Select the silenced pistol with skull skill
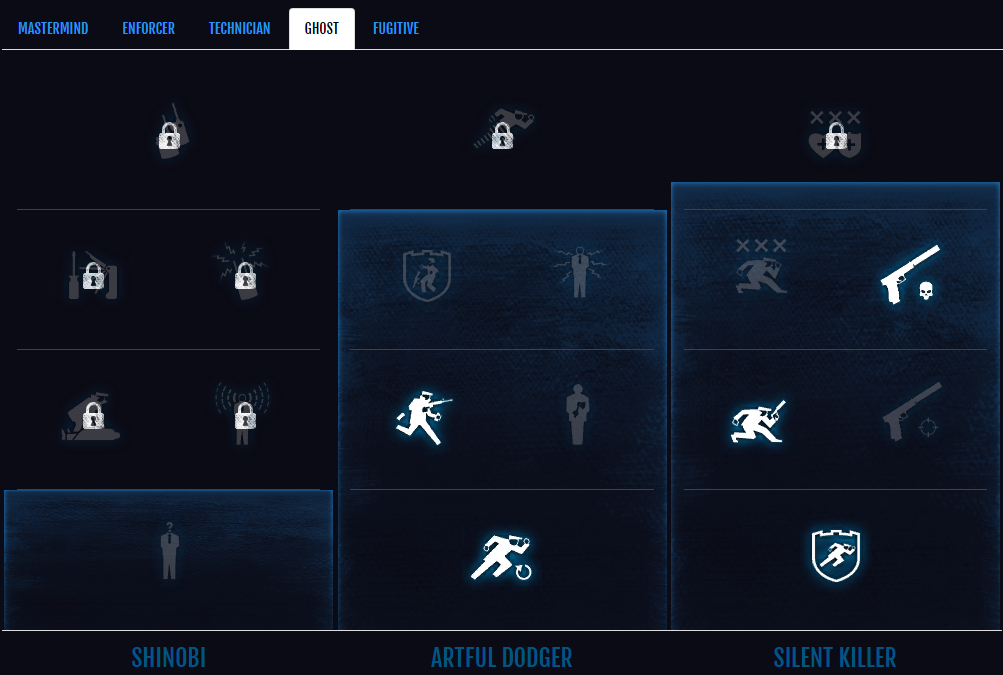1003x675 pixels. [910, 274]
